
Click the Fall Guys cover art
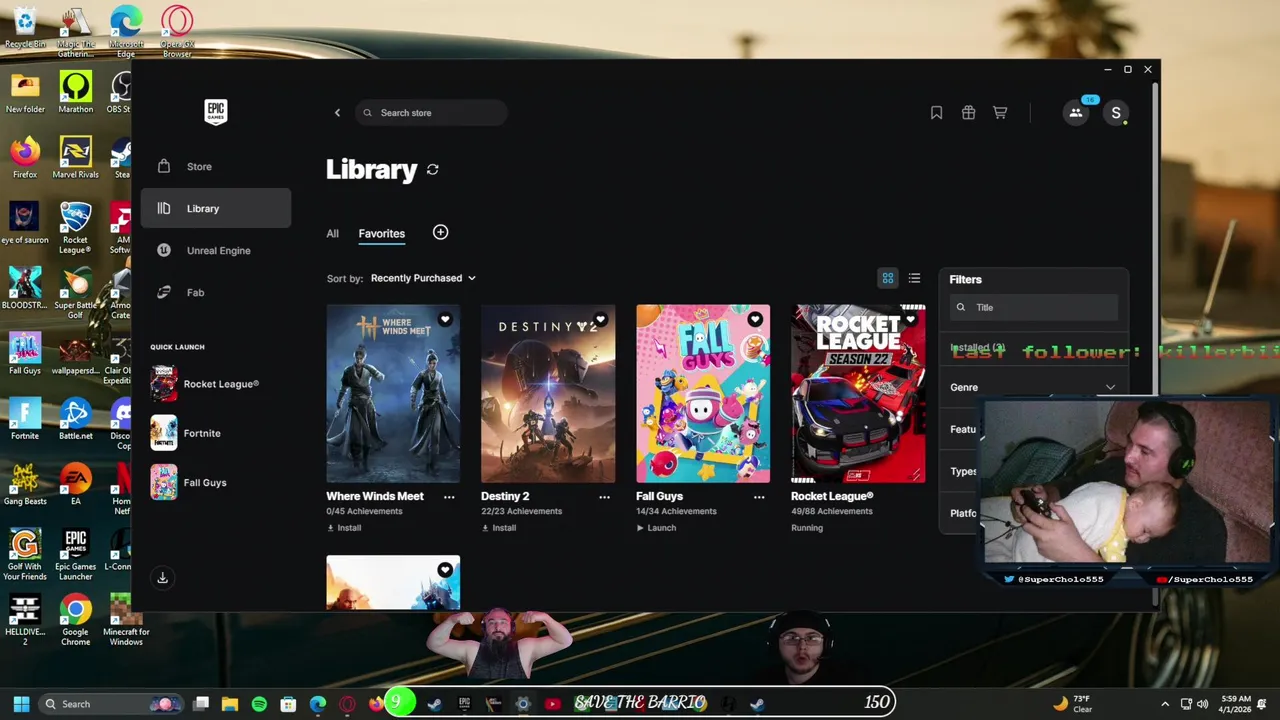point(703,394)
